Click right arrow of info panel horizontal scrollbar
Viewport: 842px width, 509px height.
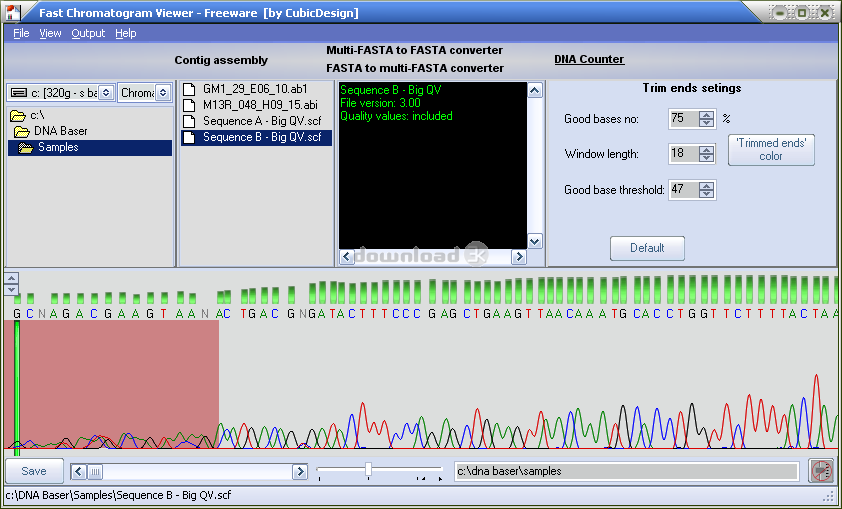519,257
